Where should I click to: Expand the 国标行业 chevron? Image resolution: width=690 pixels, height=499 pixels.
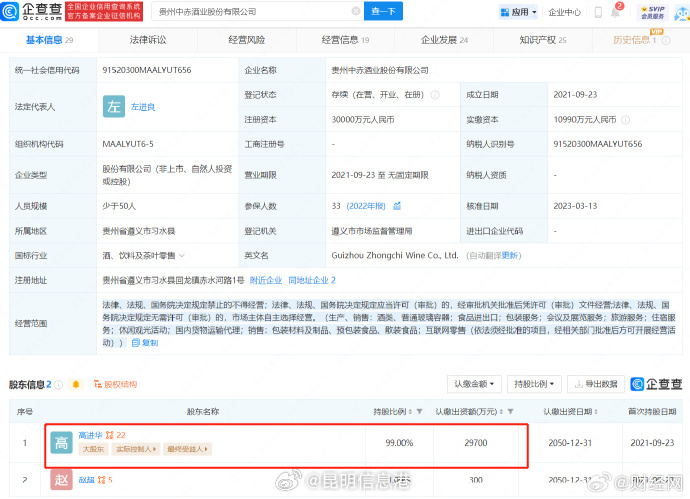[x=182, y=256]
